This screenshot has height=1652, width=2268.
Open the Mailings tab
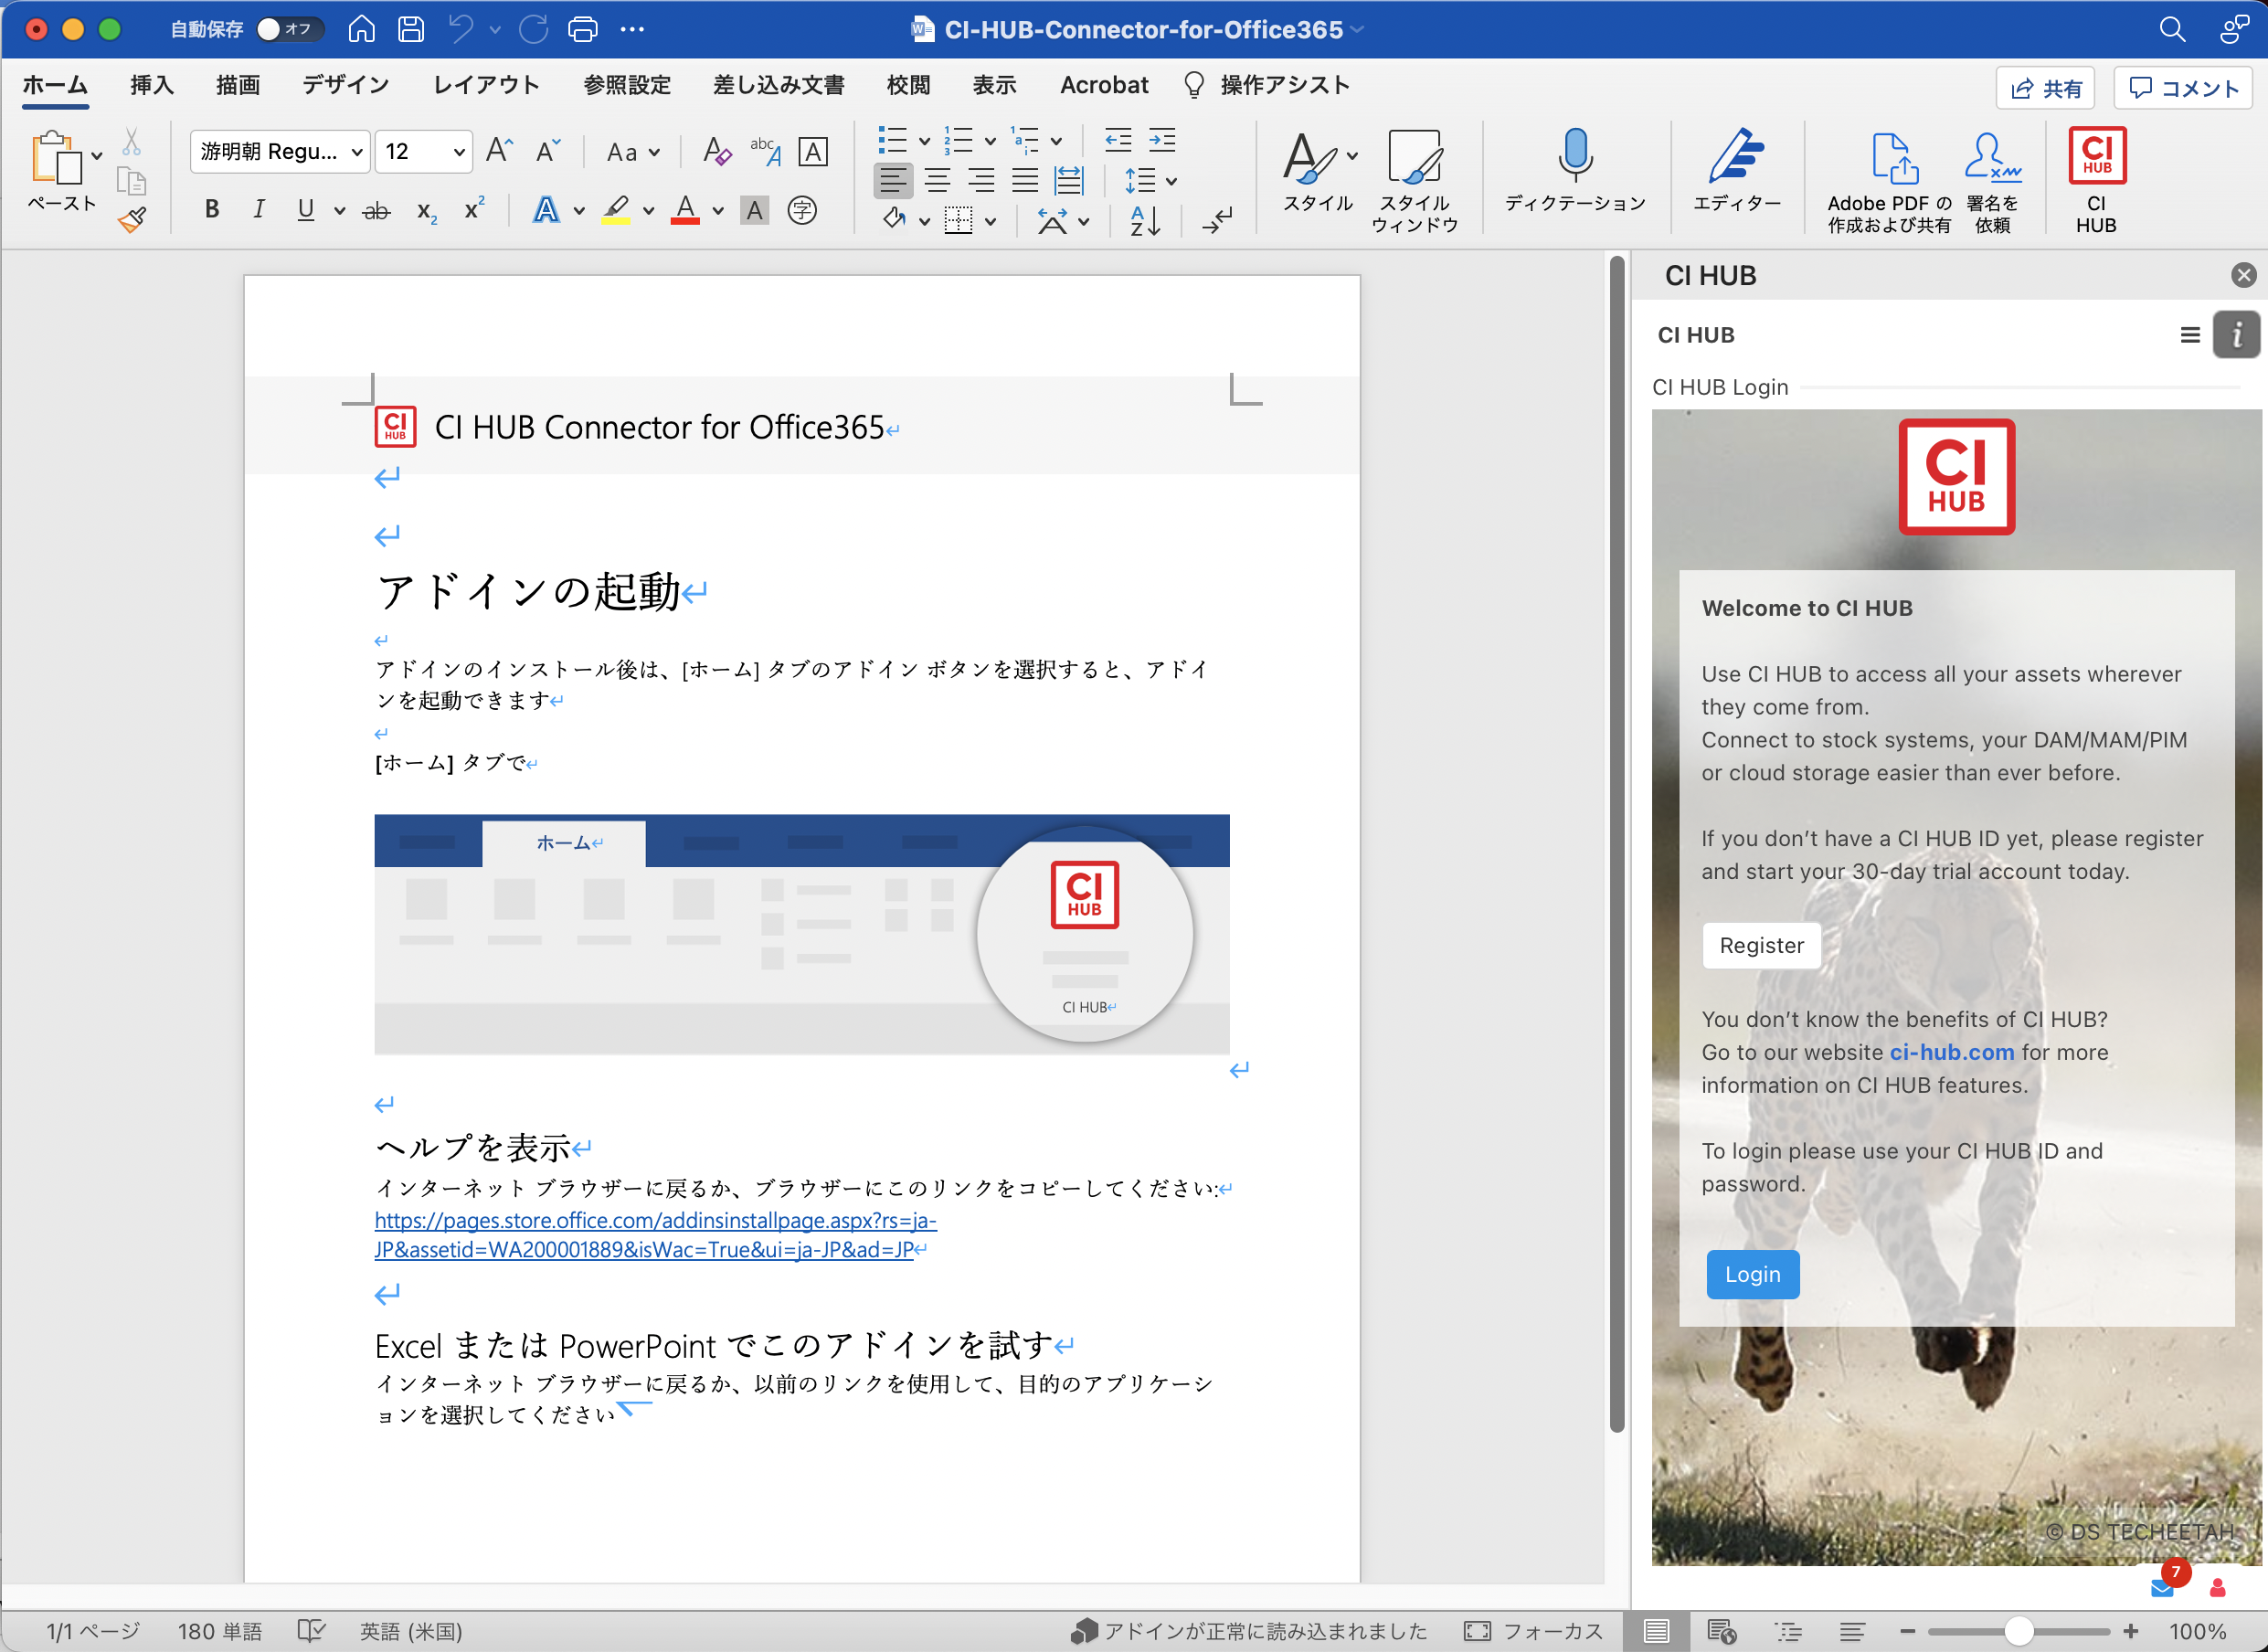778,85
